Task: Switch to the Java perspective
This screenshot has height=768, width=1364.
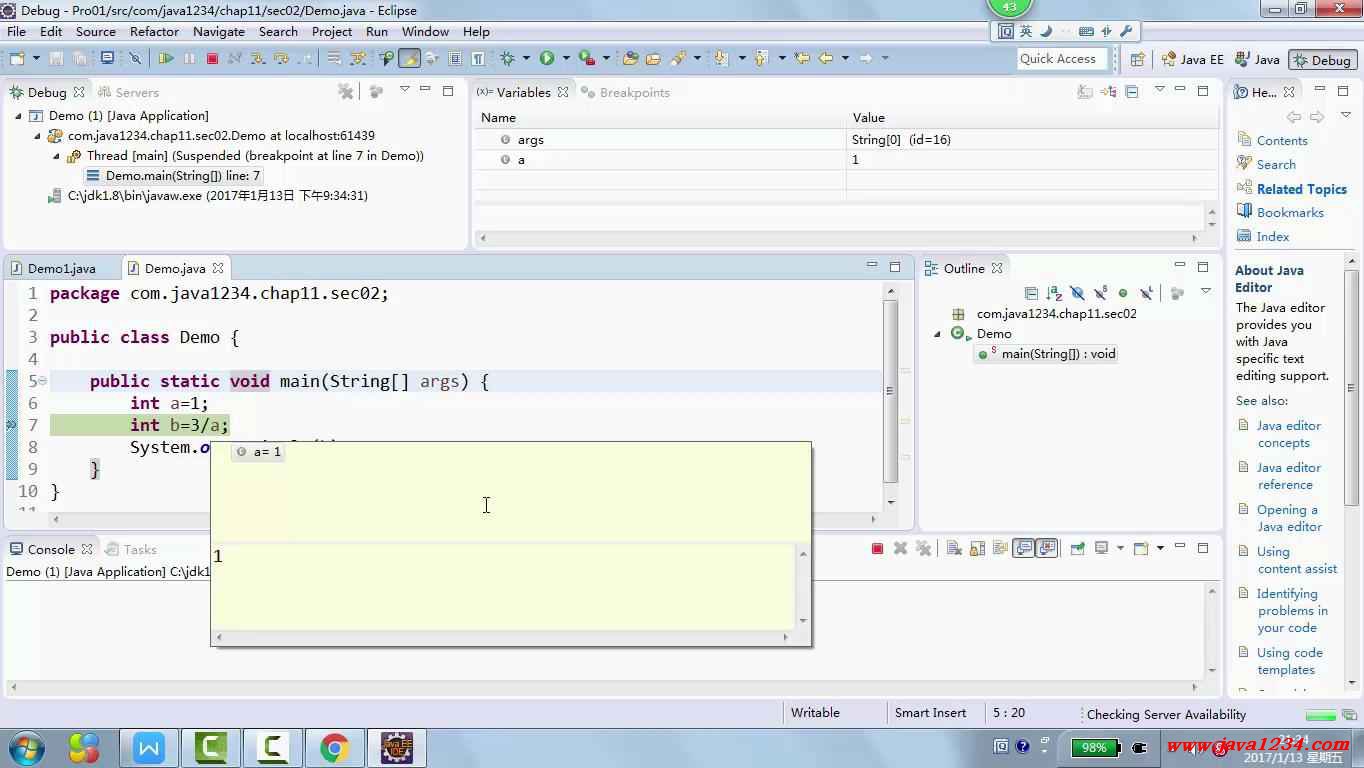Action: pos(1257,60)
